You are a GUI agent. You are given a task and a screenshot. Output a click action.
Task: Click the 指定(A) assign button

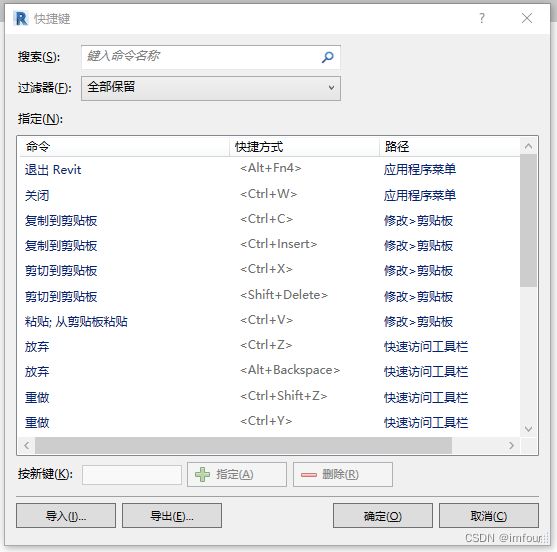[x=237, y=474]
